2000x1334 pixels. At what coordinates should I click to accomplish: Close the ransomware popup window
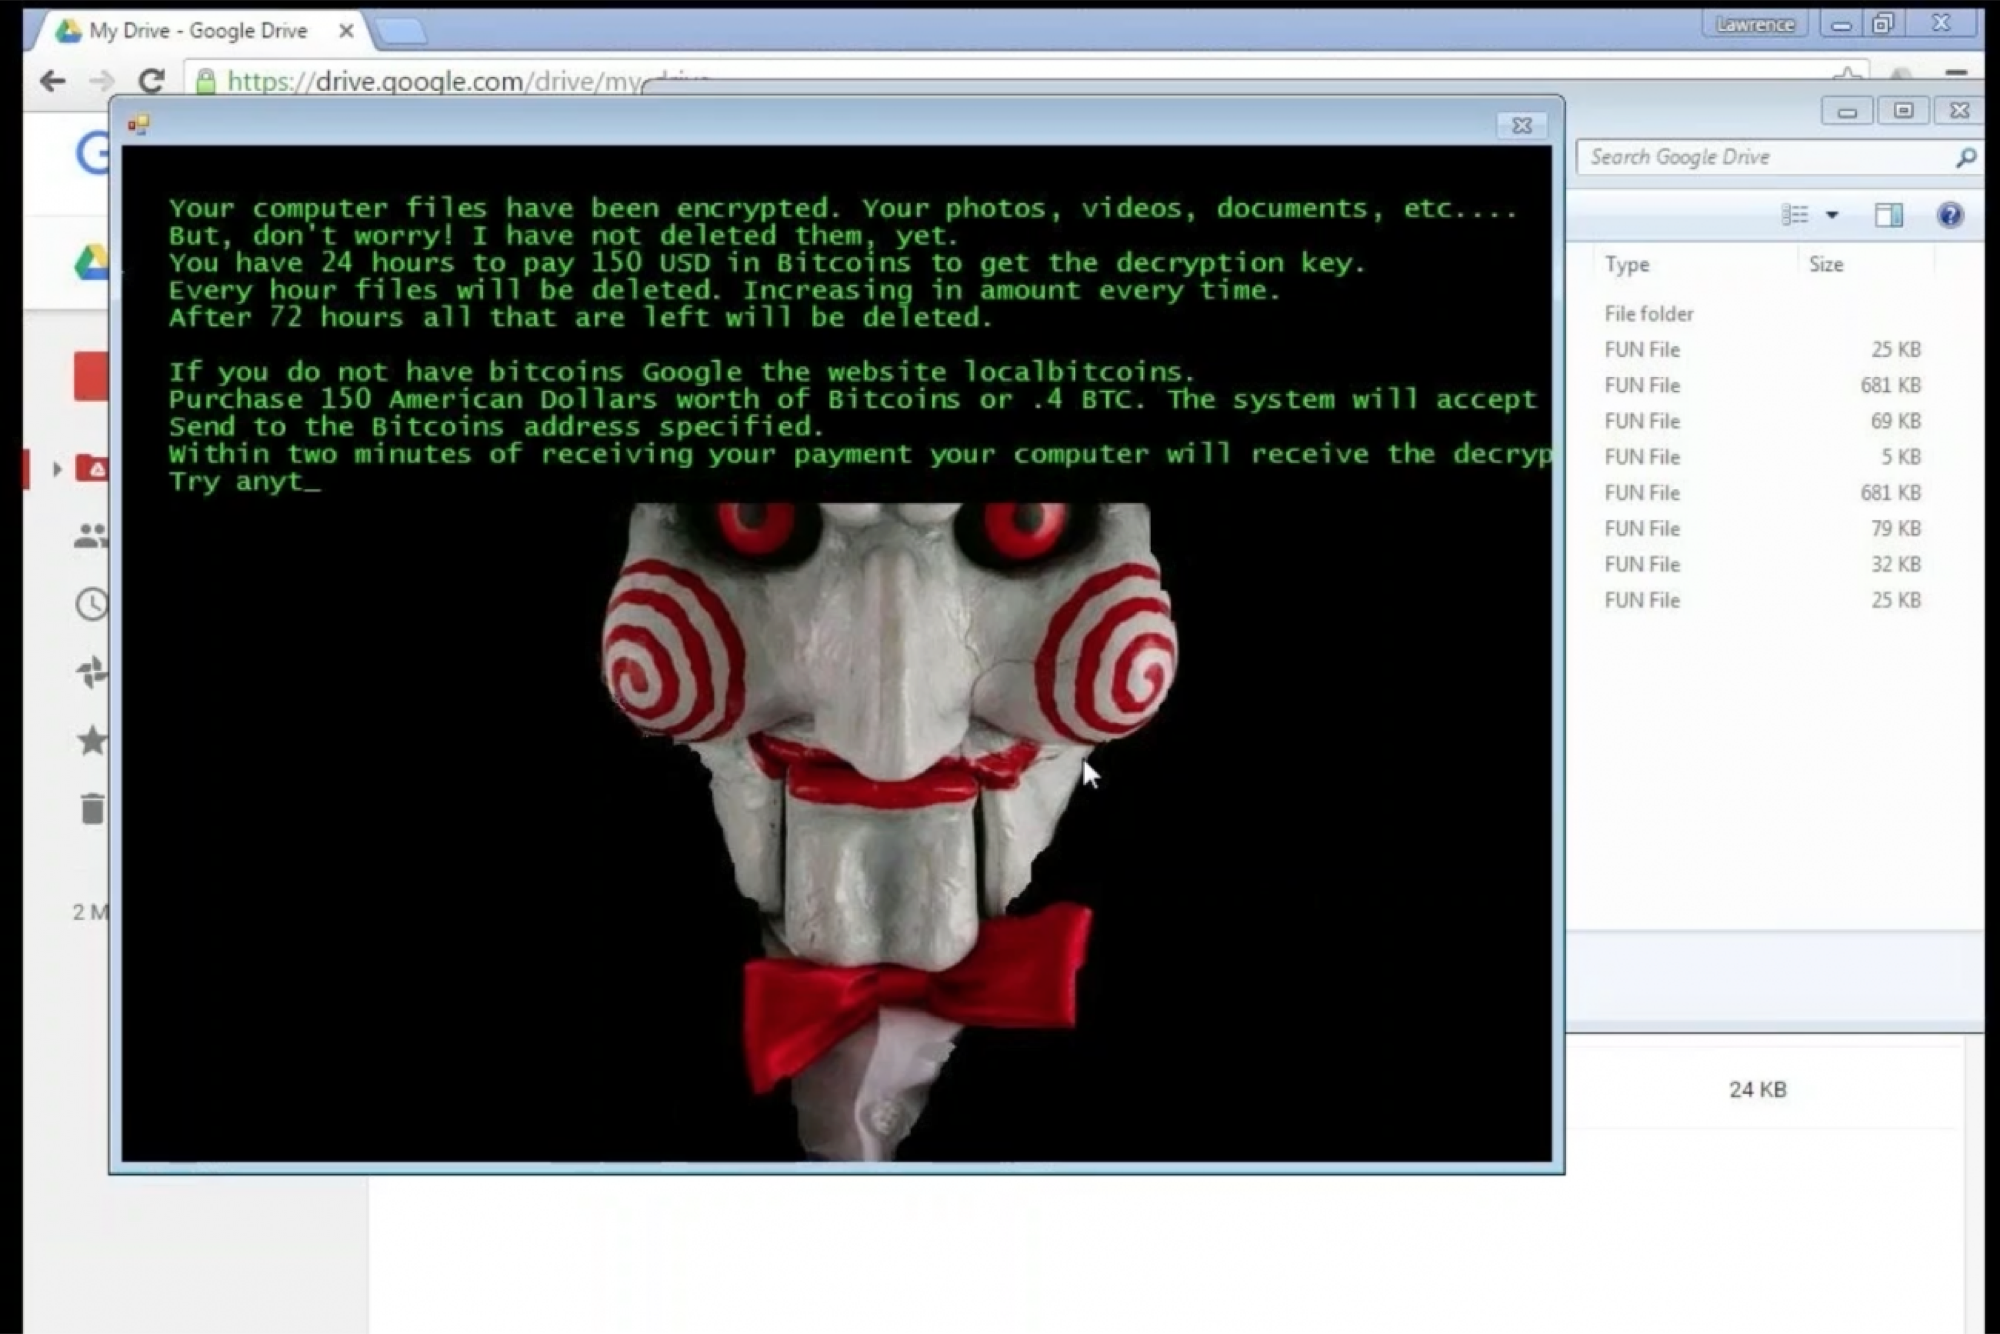pyautogui.click(x=1522, y=125)
